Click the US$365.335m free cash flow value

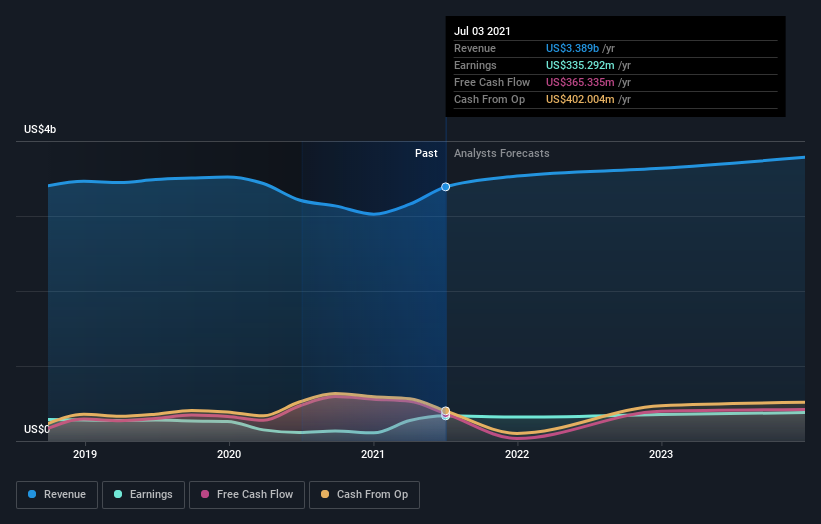[x=580, y=82]
